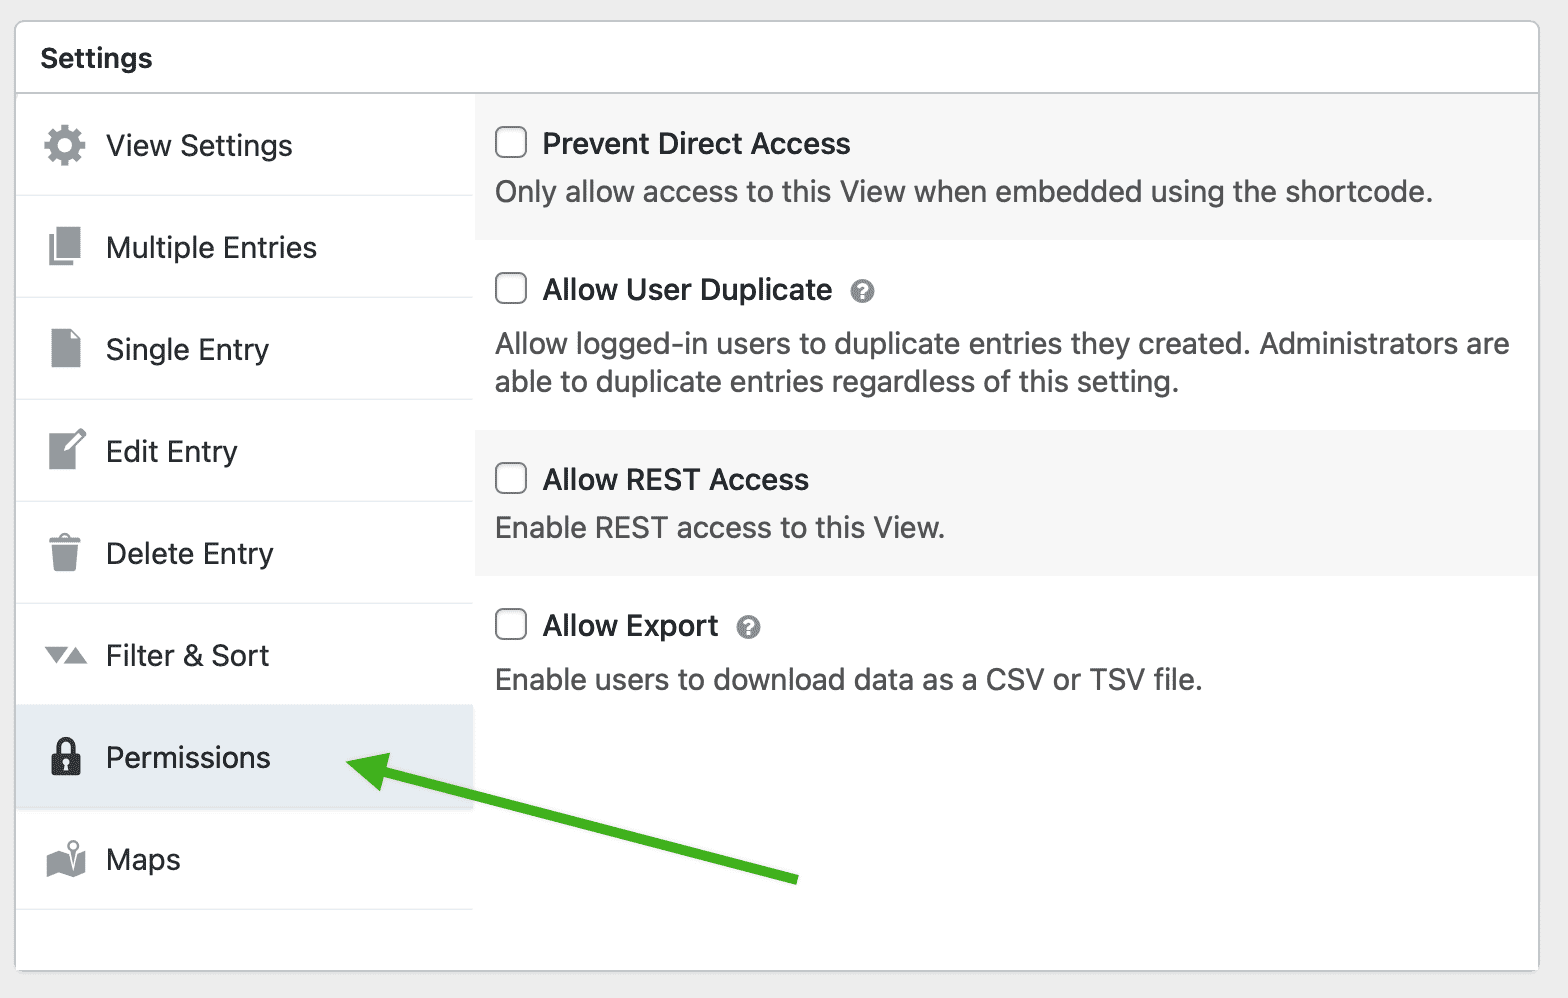The height and width of the screenshot is (998, 1568).
Task: Click the map pin icon beside Maps
Action: click(x=64, y=859)
